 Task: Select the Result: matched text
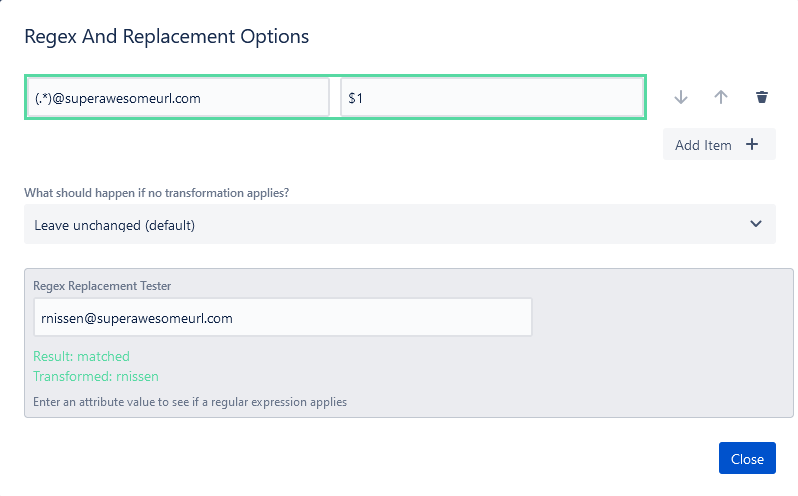click(x=81, y=356)
